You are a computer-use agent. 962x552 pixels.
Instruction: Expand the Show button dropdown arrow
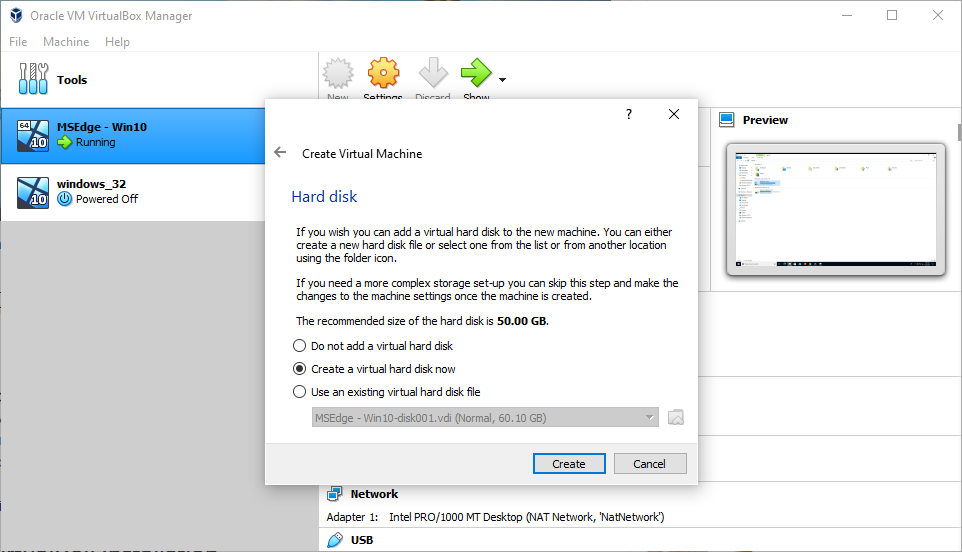[502, 80]
